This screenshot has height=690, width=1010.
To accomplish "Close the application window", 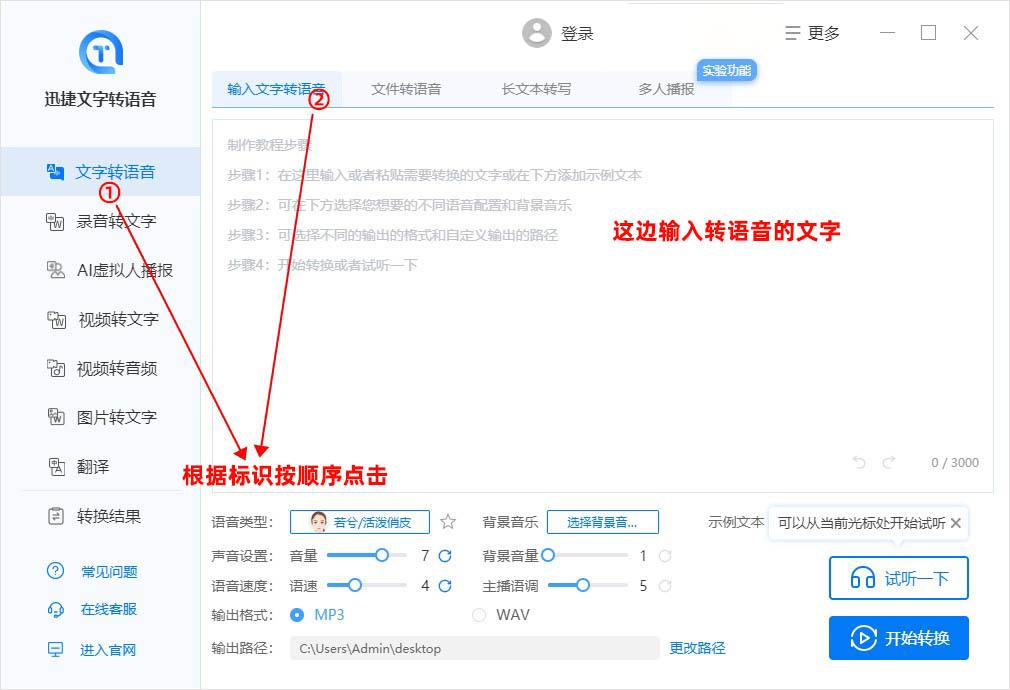I will (971, 33).
